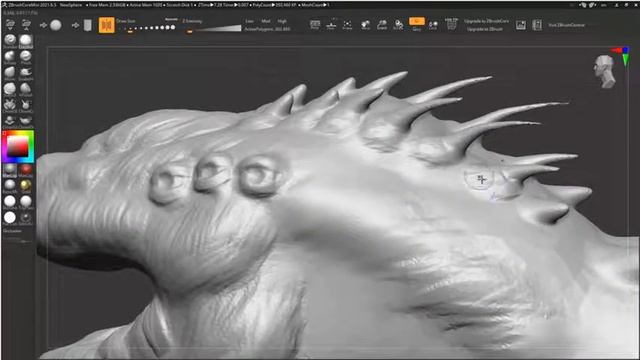
Task: Click the 3D print export icon
Action: tap(451, 24)
